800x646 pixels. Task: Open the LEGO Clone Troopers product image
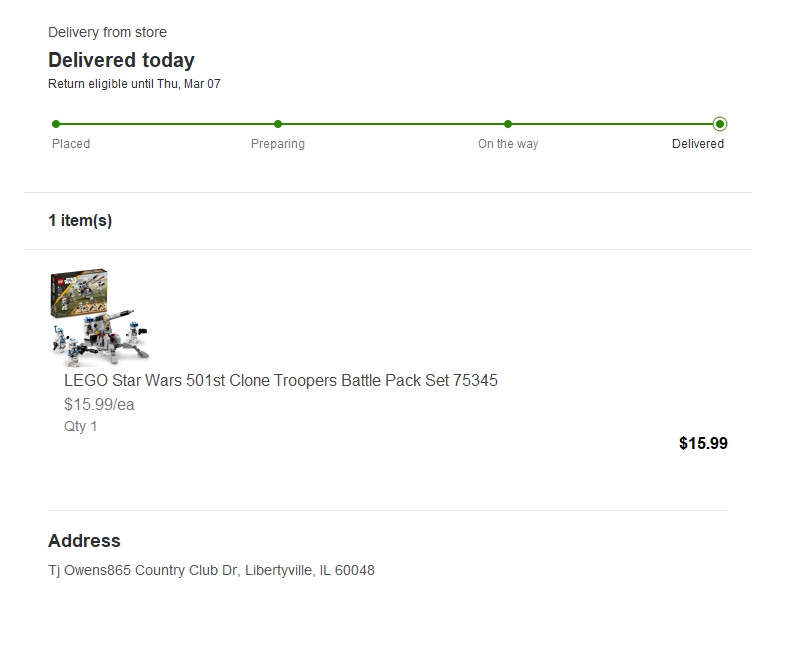[100, 317]
